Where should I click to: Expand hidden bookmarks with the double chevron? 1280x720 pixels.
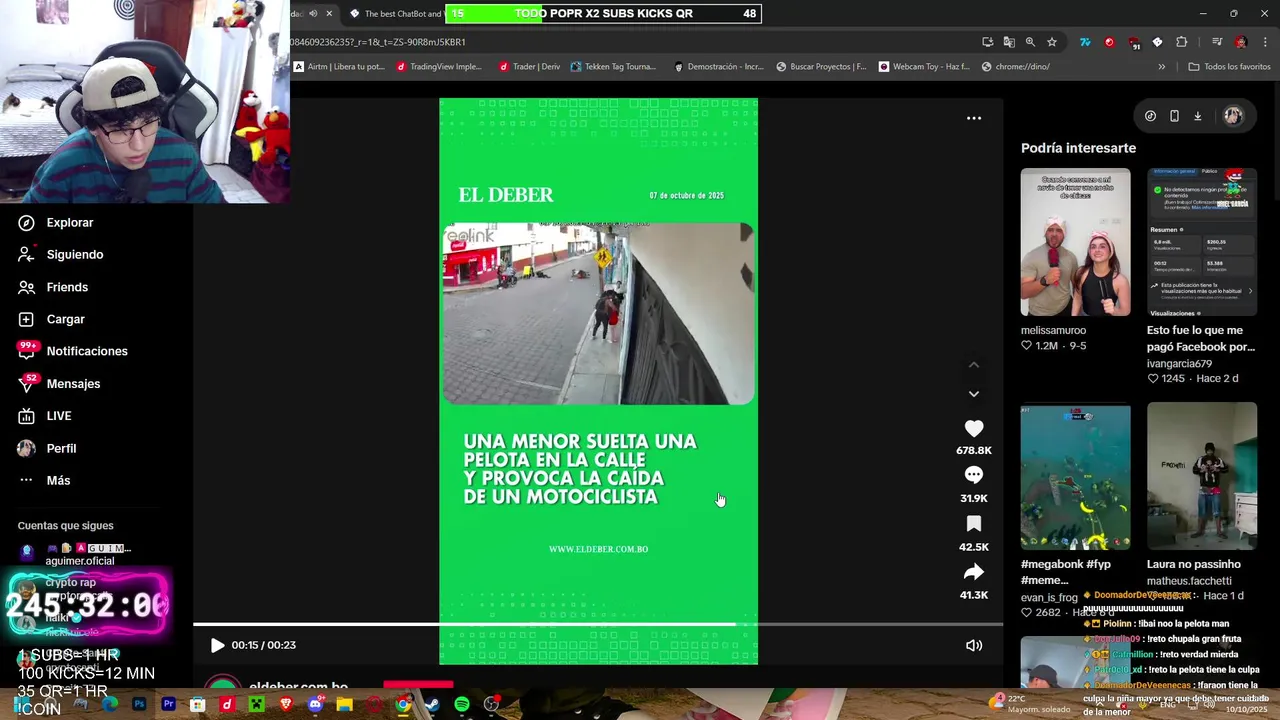pyautogui.click(x=1161, y=67)
